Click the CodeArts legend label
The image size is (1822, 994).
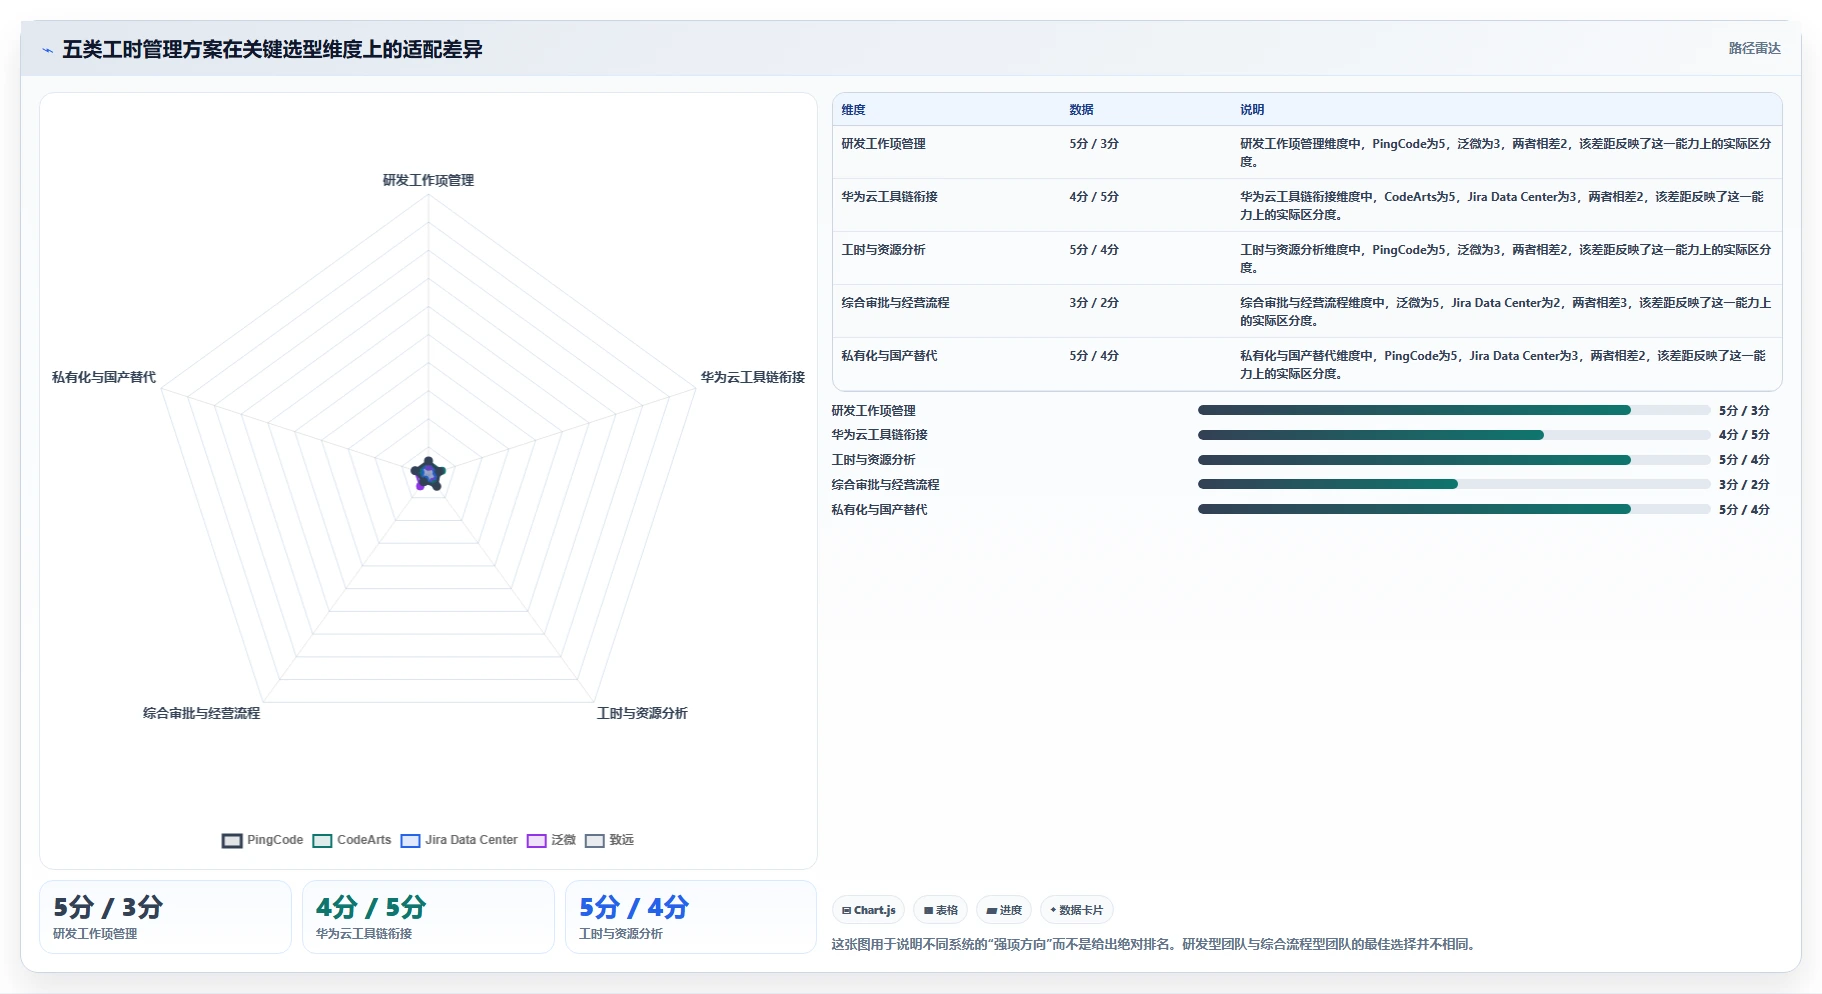point(364,840)
